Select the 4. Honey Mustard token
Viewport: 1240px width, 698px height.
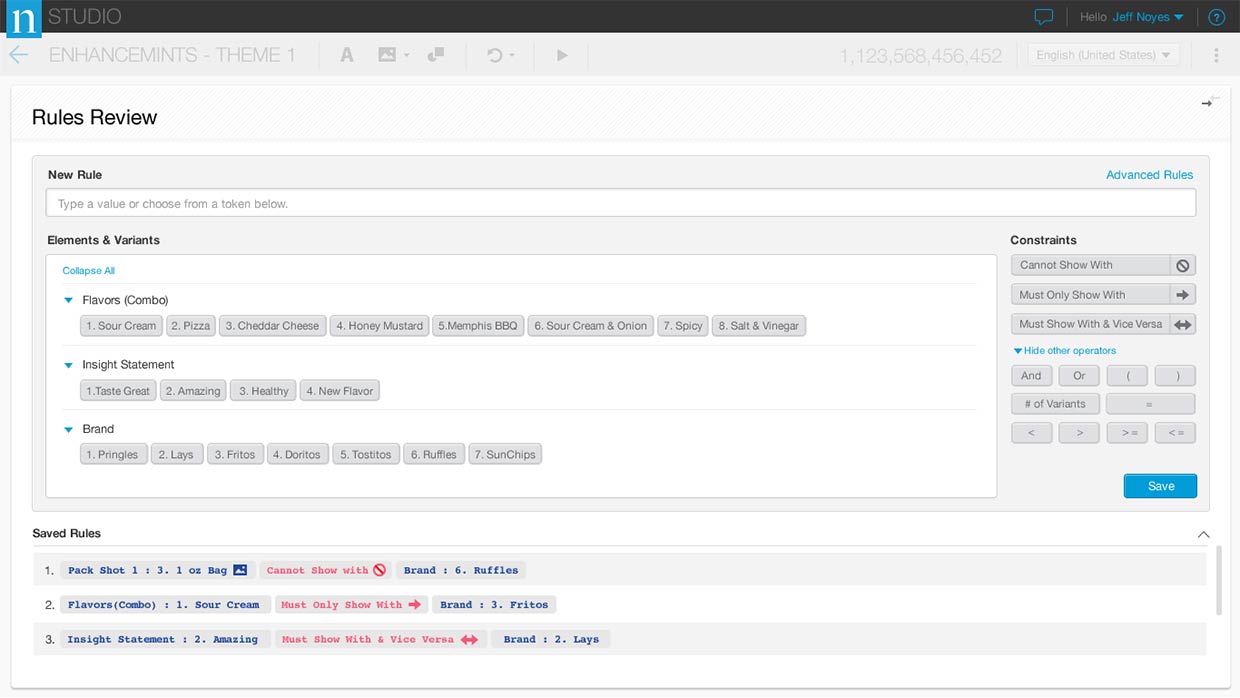click(x=379, y=326)
